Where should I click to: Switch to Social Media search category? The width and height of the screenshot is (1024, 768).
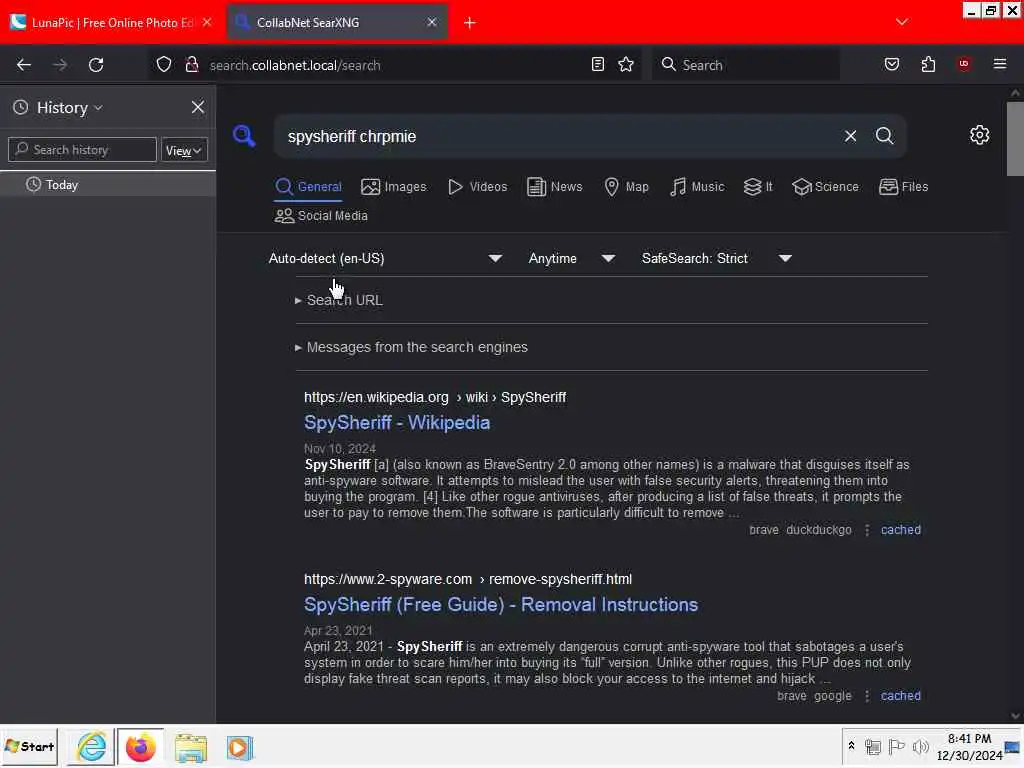321,216
